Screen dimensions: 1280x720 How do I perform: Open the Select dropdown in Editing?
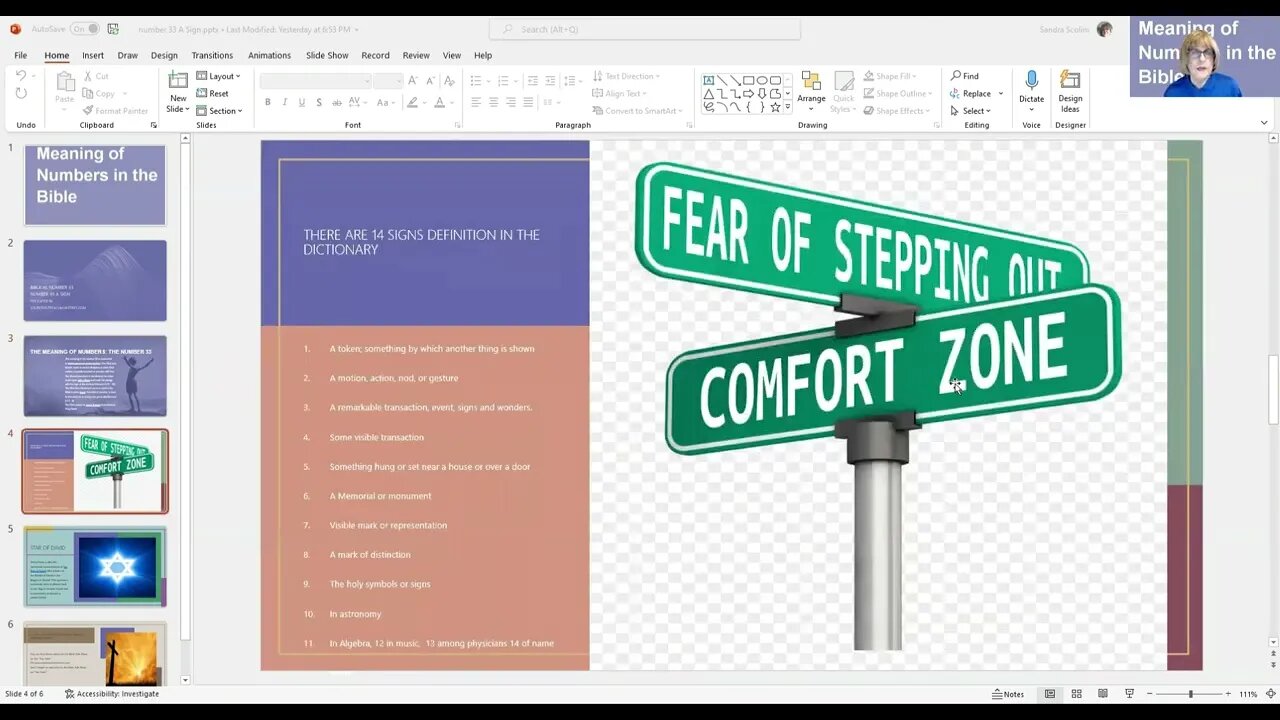[x=971, y=111]
